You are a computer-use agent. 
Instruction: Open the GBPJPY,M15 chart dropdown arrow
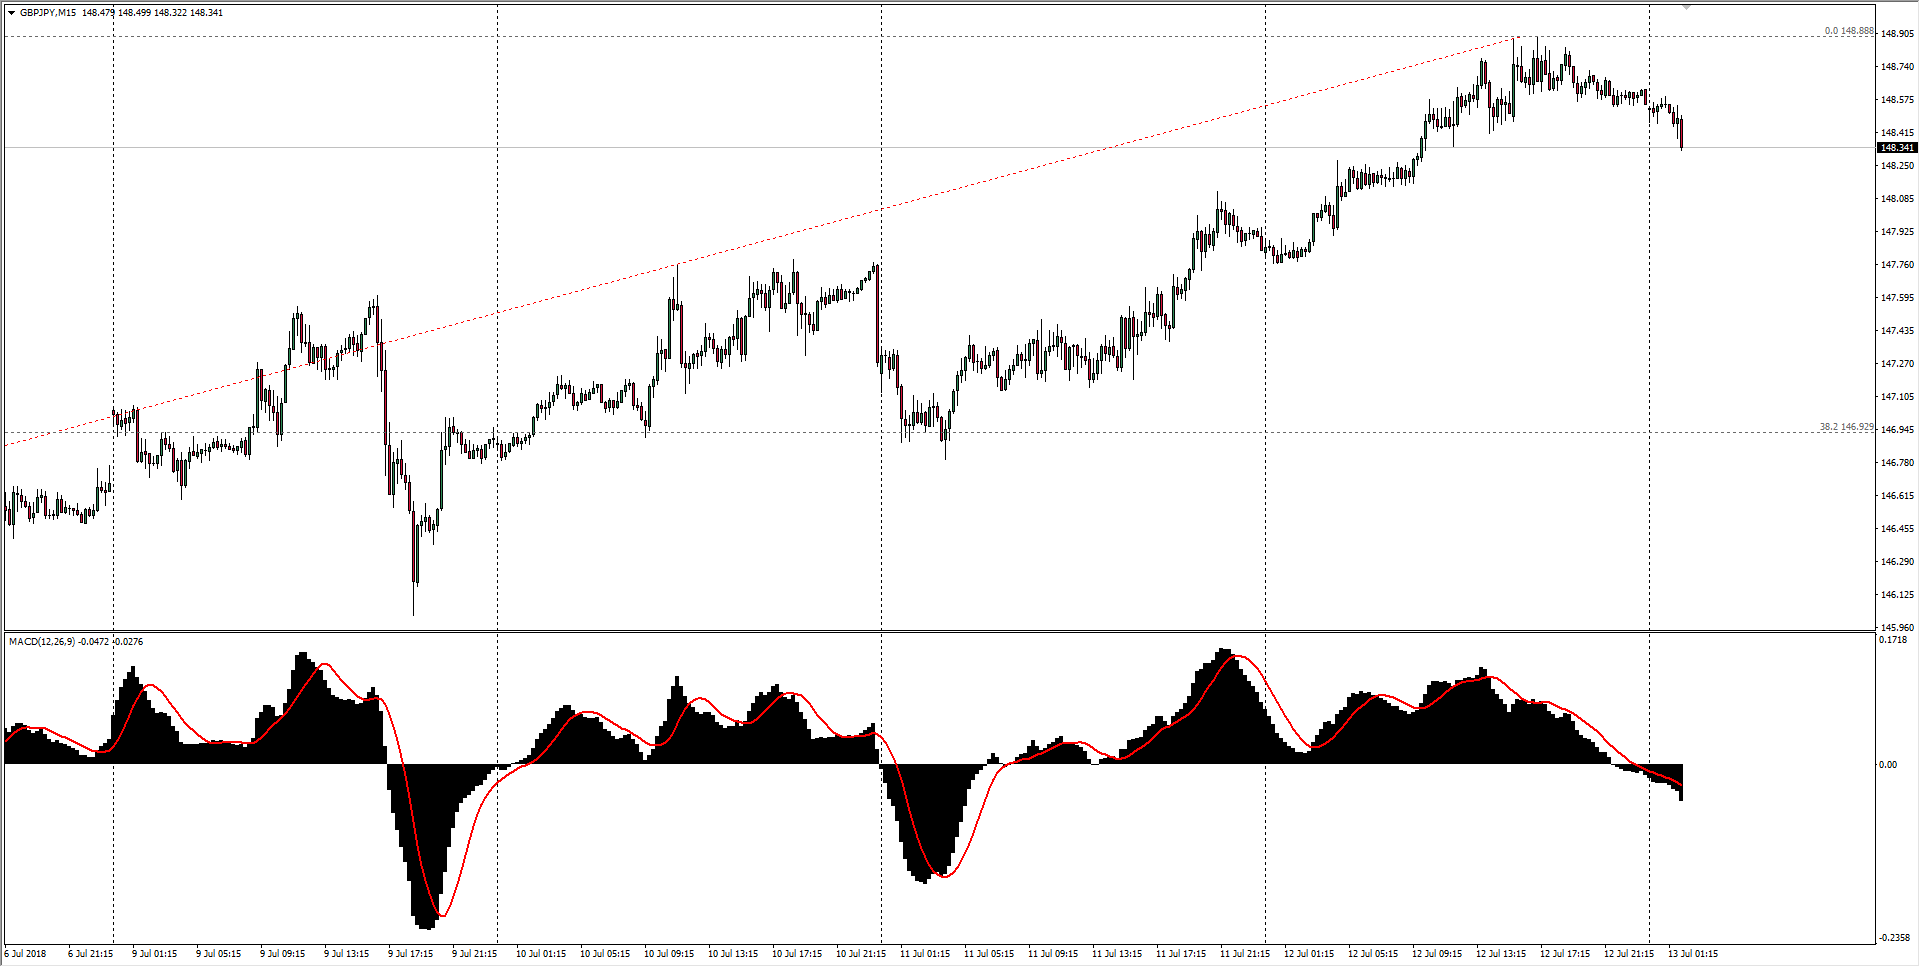[x=12, y=13]
